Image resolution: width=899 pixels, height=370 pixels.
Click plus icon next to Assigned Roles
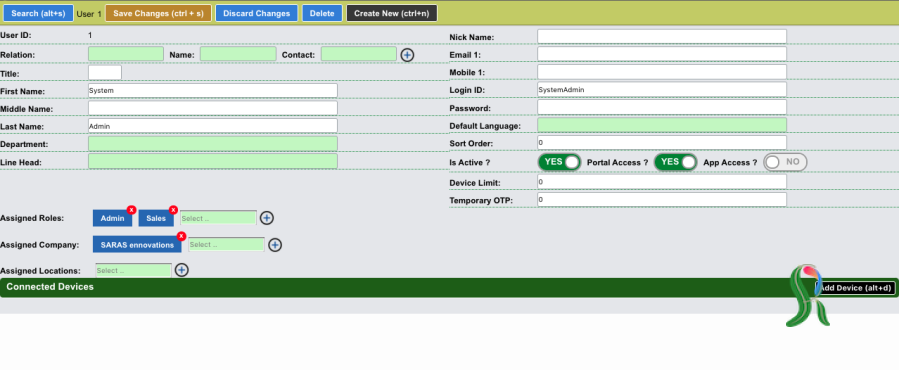267,218
